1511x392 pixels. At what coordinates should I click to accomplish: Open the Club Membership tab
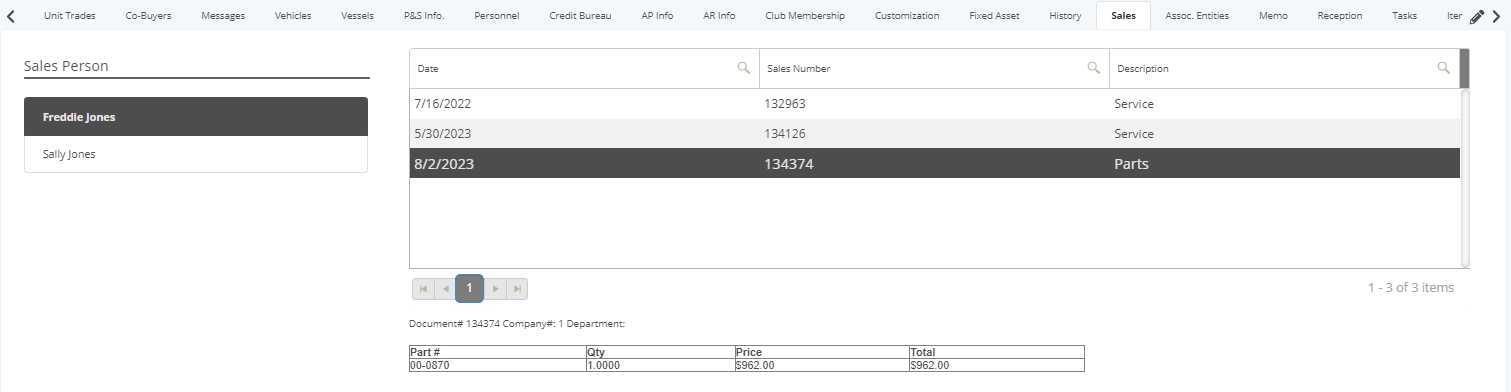coord(805,16)
